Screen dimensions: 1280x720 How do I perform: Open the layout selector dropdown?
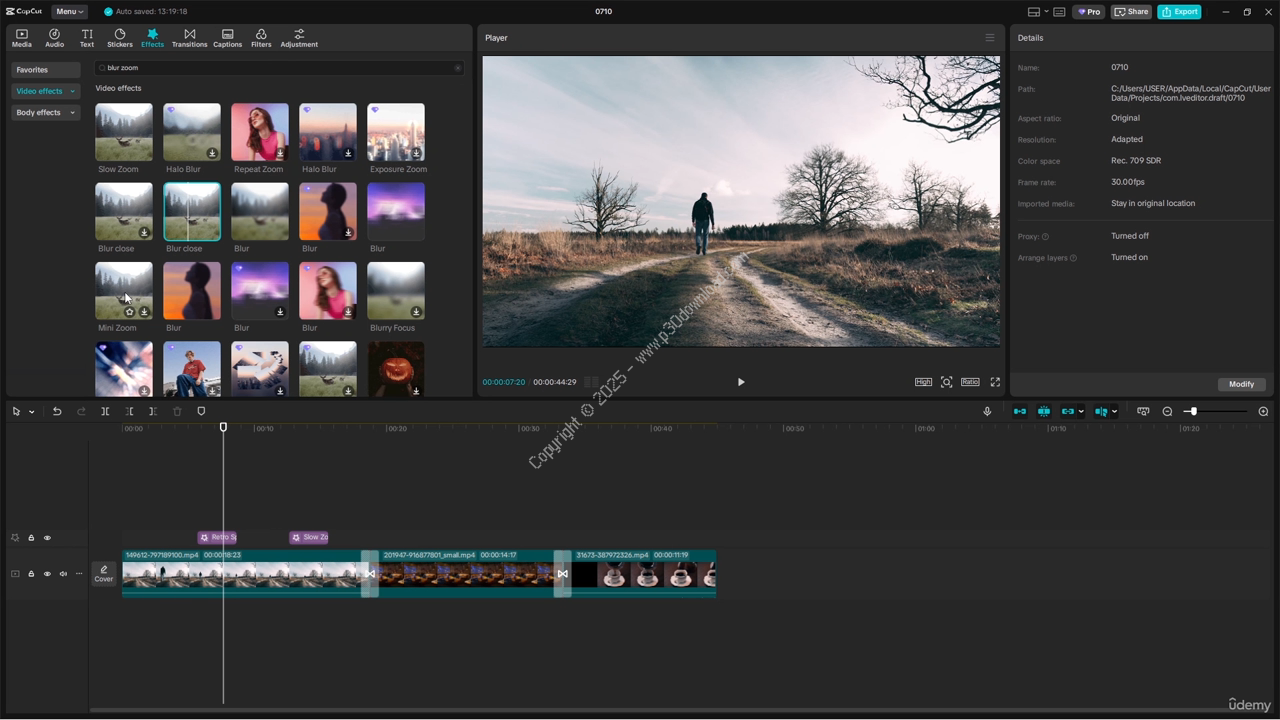(x=1038, y=12)
